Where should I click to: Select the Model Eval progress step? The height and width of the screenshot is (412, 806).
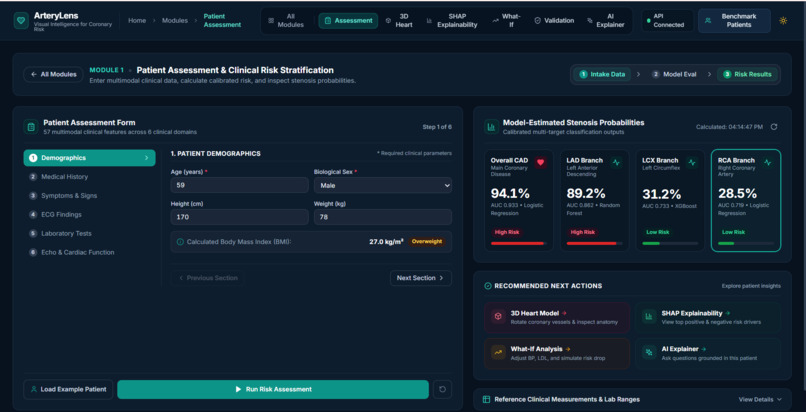[x=674, y=74]
